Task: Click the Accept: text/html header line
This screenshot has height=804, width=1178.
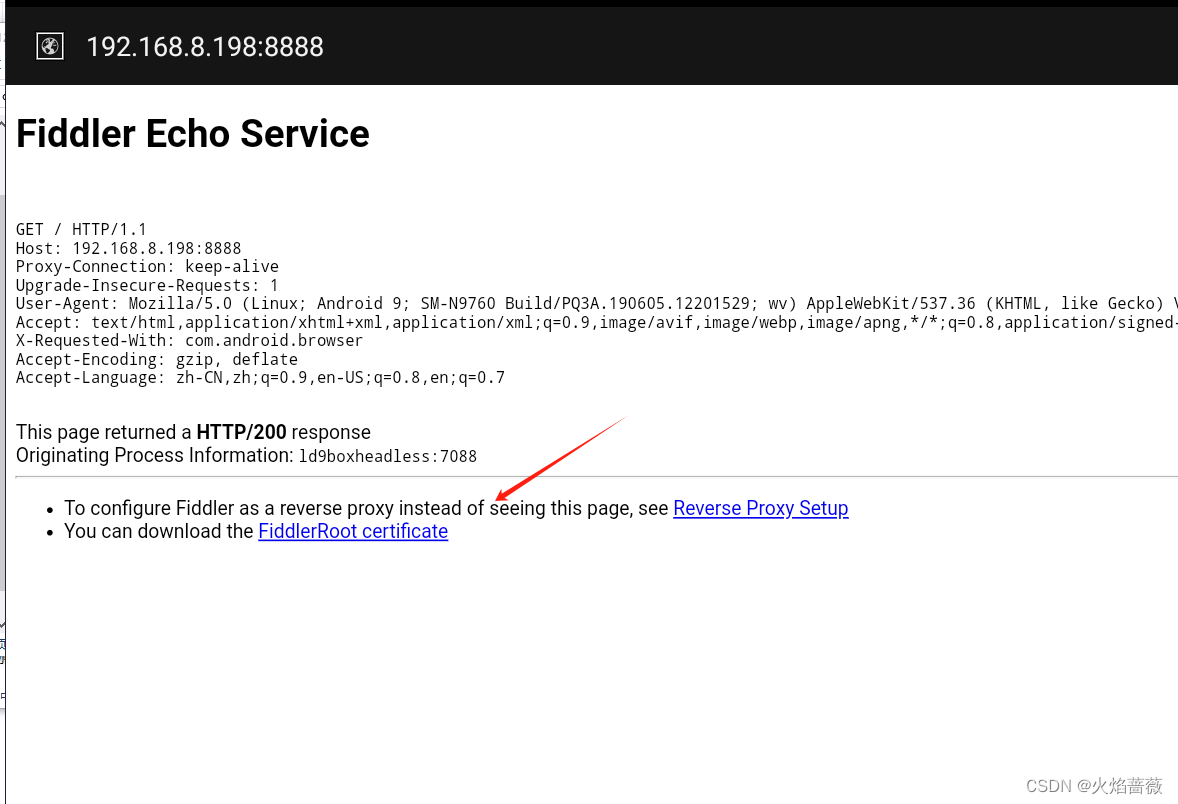Action: coord(597,322)
